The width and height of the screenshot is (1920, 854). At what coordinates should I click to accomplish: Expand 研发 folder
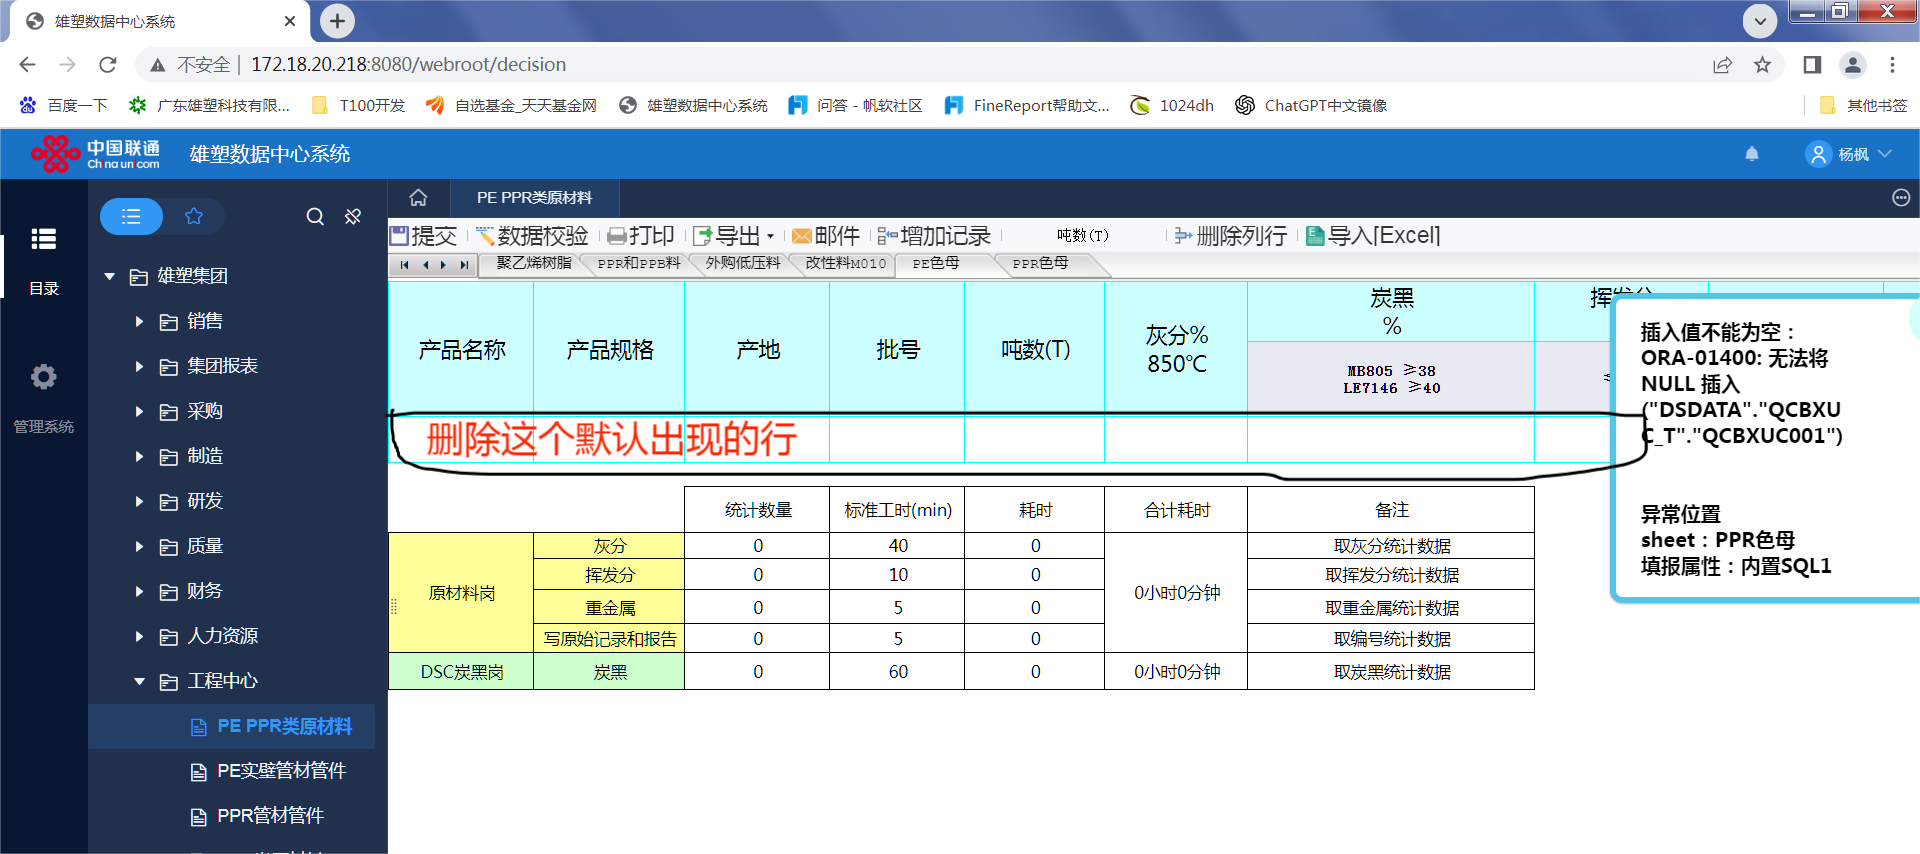click(x=139, y=501)
